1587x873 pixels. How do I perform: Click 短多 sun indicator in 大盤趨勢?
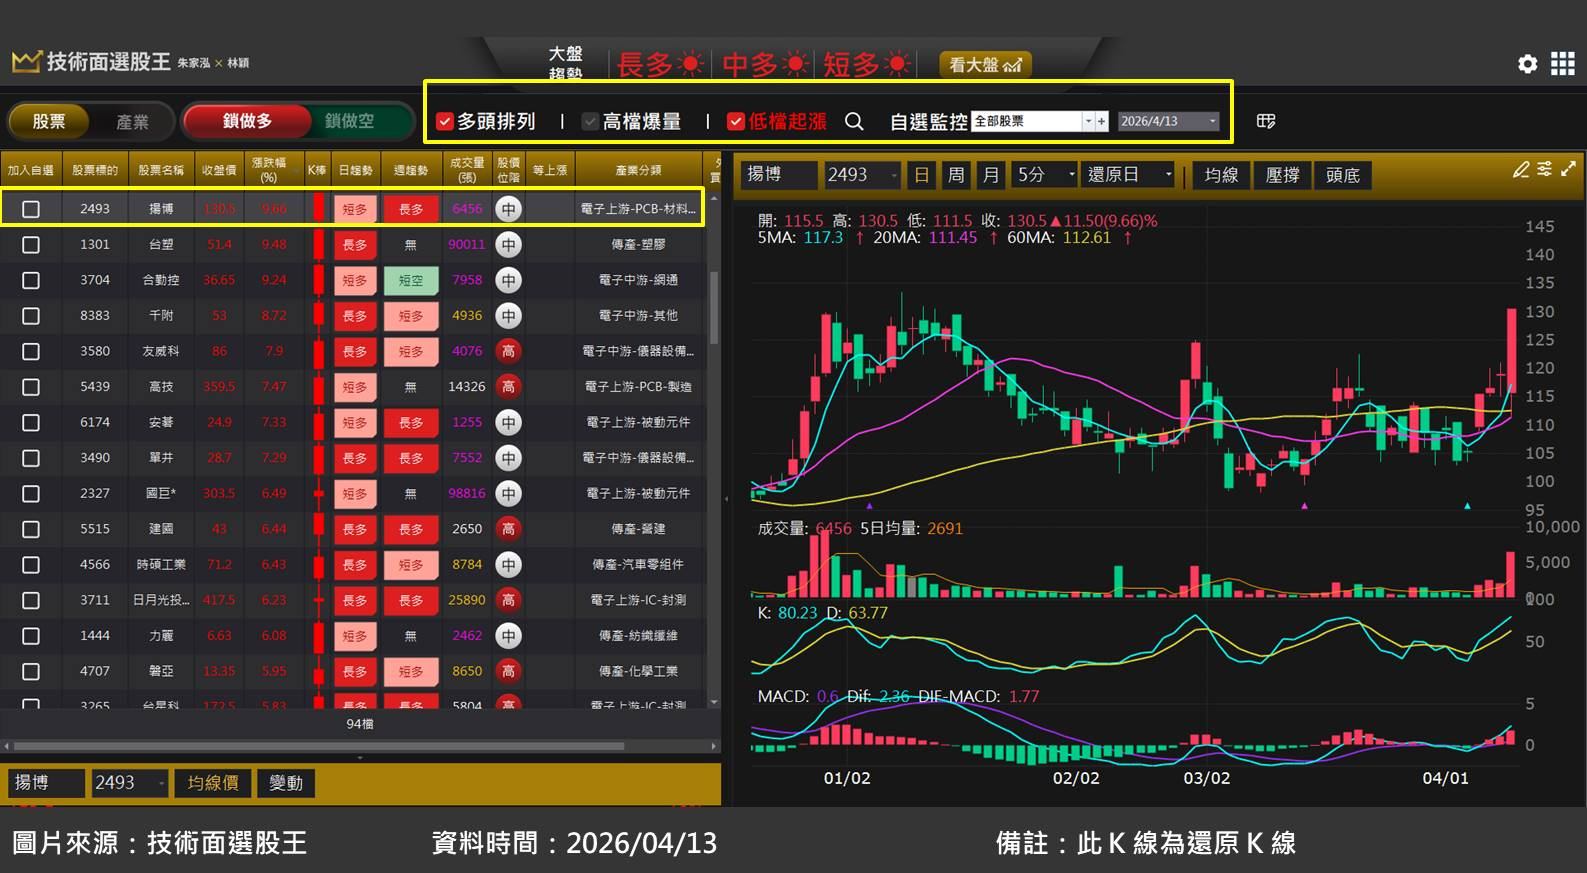pos(868,65)
